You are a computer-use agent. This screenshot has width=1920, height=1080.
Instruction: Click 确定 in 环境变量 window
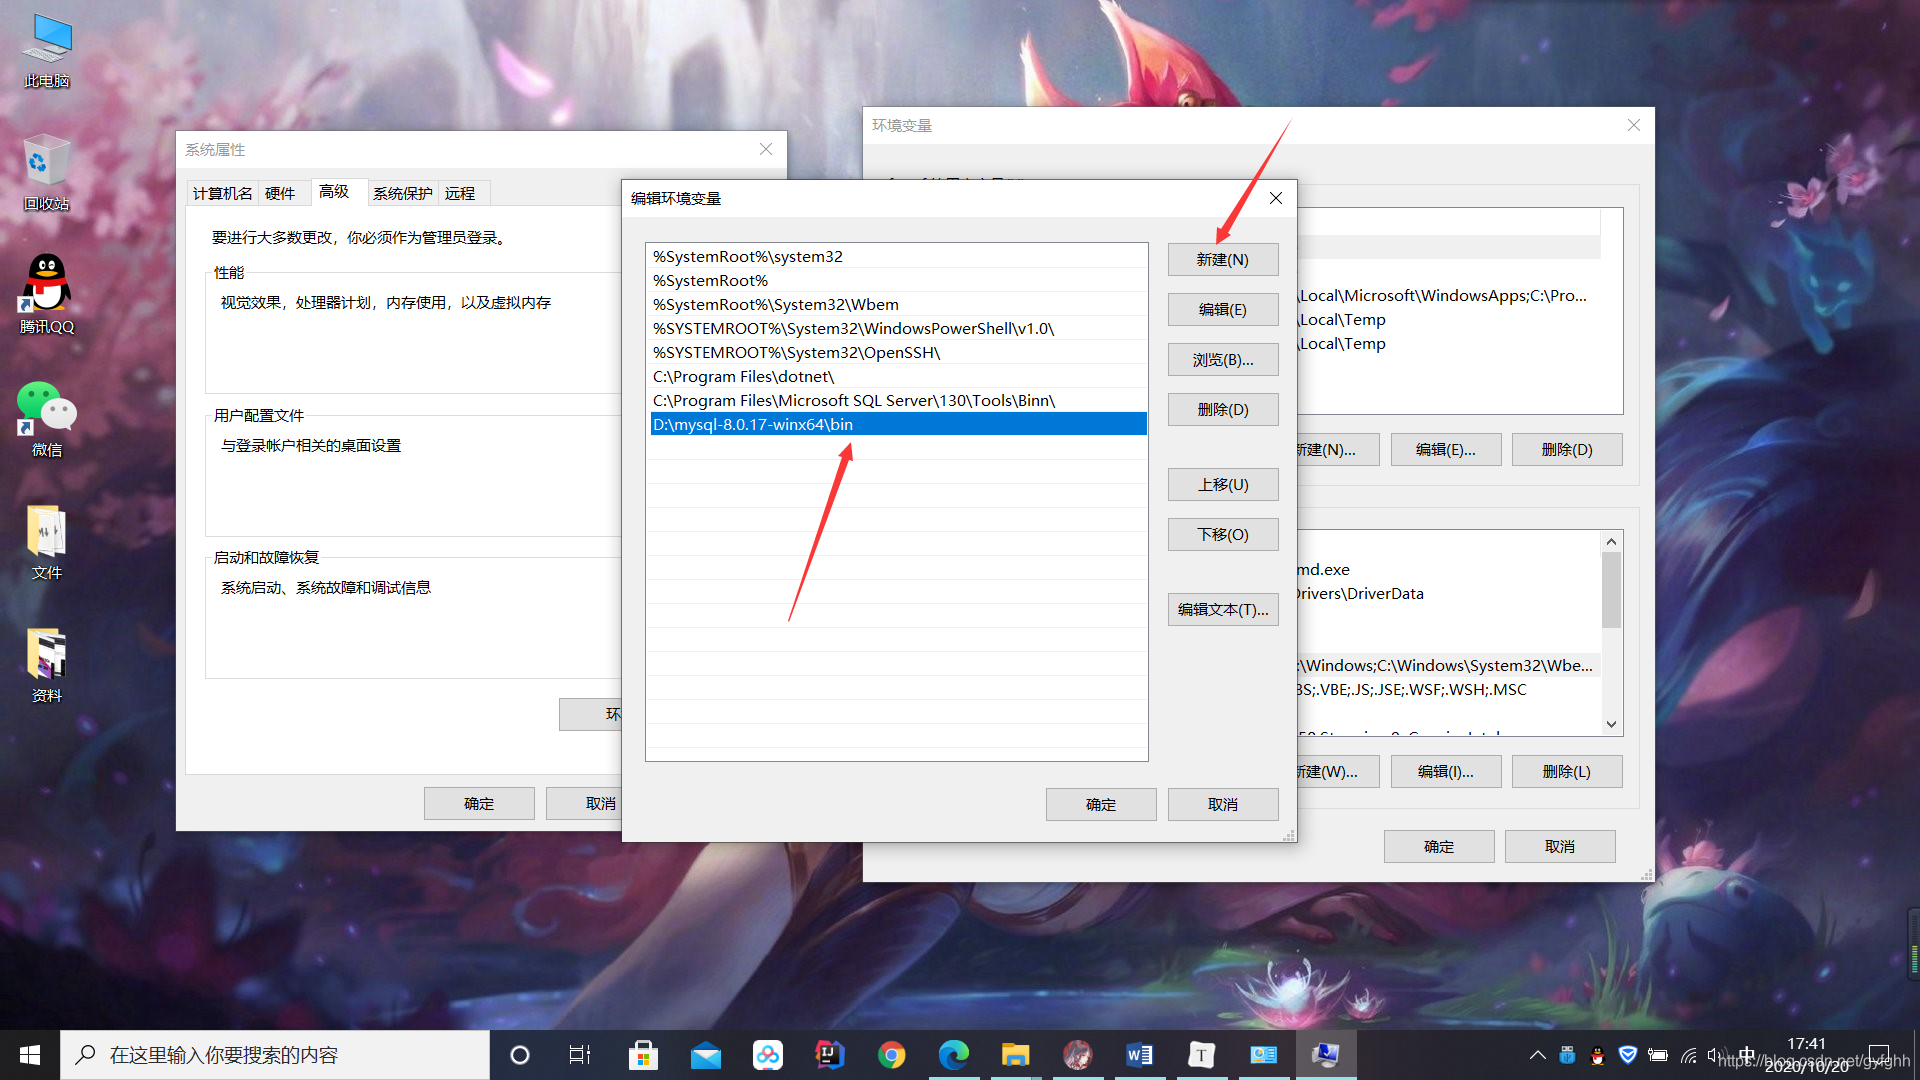coord(1439,847)
